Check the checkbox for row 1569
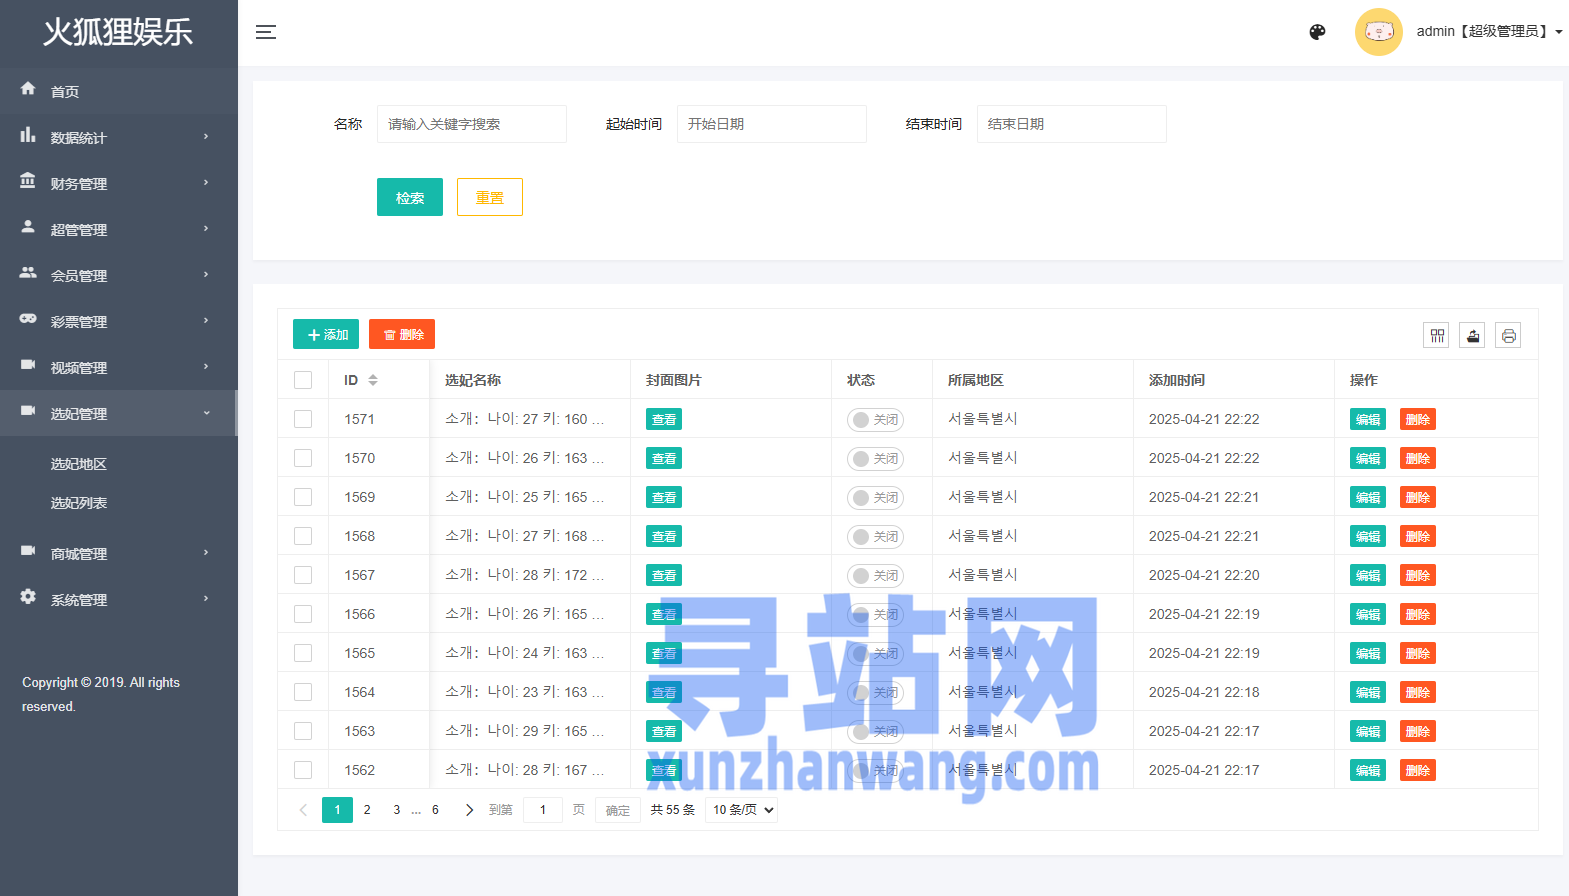 [x=303, y=497]
